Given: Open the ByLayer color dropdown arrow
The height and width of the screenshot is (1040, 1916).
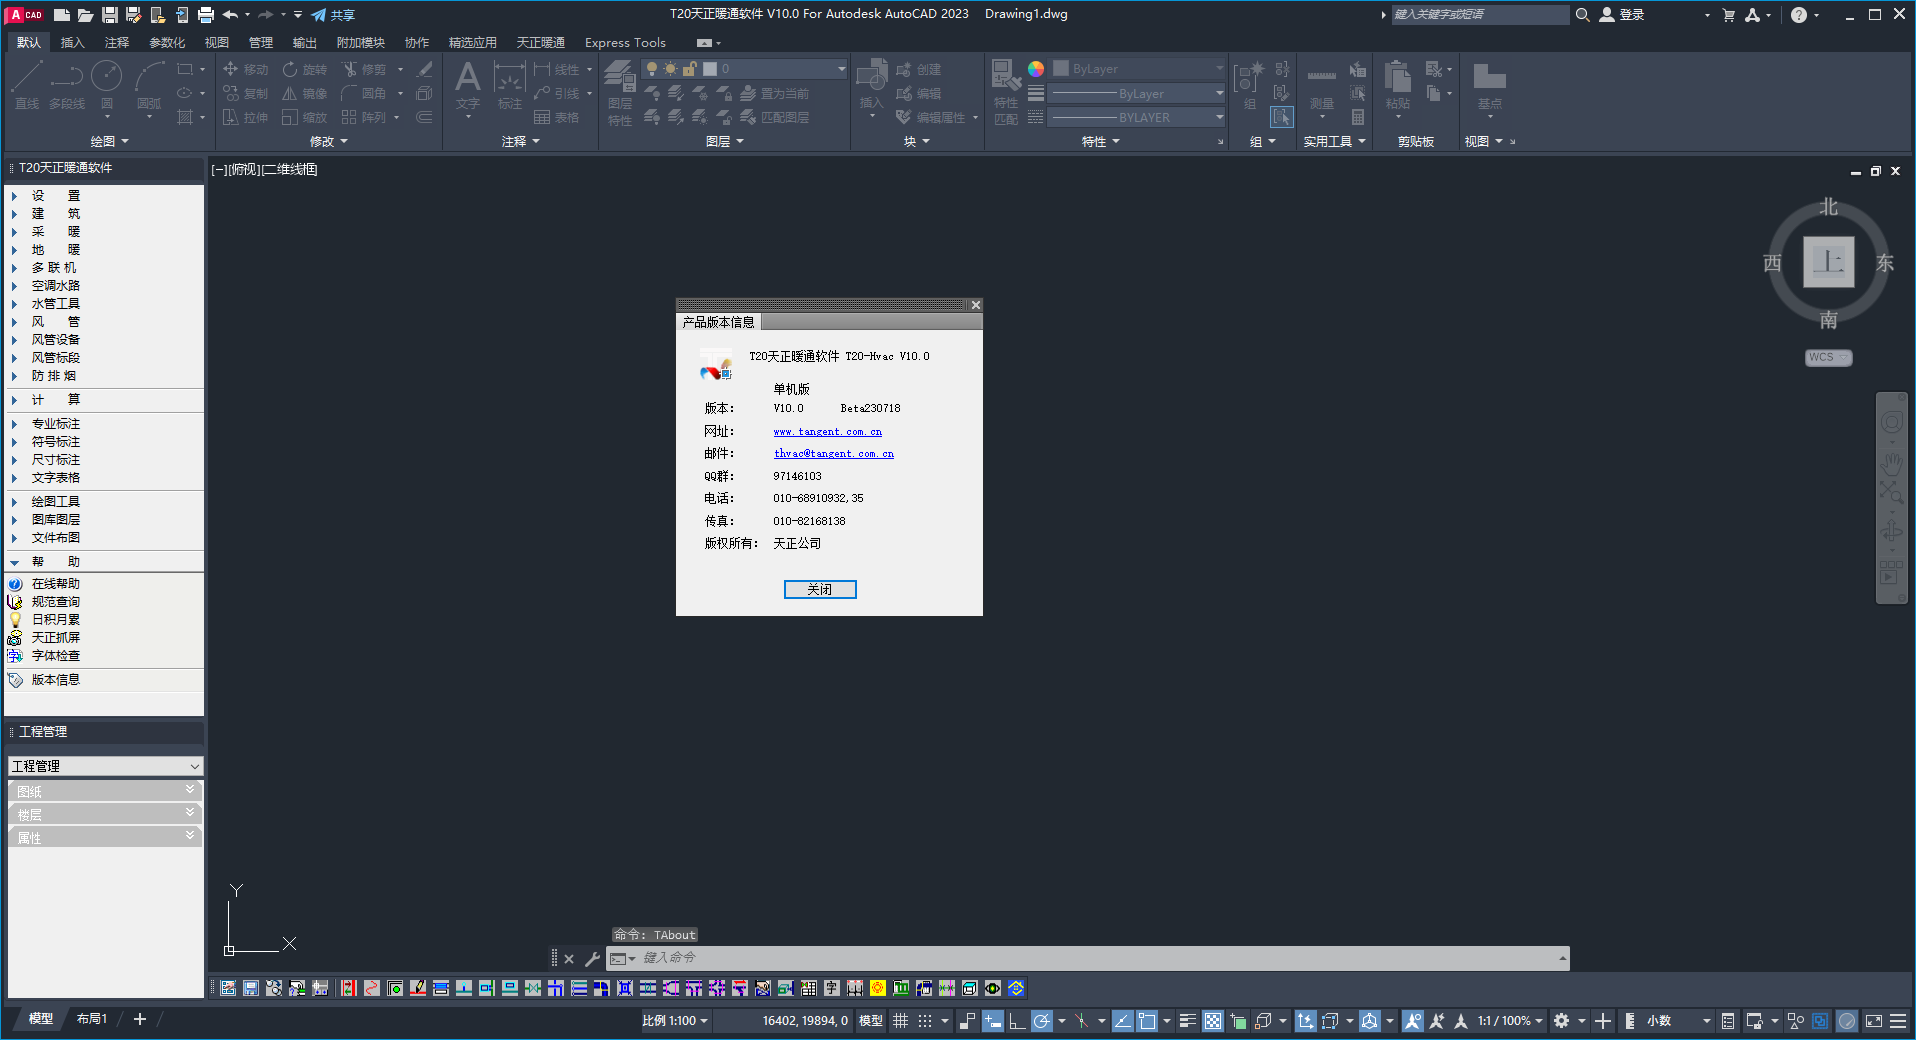Looking at the screenshot, I should click(x=1219, y=69).
